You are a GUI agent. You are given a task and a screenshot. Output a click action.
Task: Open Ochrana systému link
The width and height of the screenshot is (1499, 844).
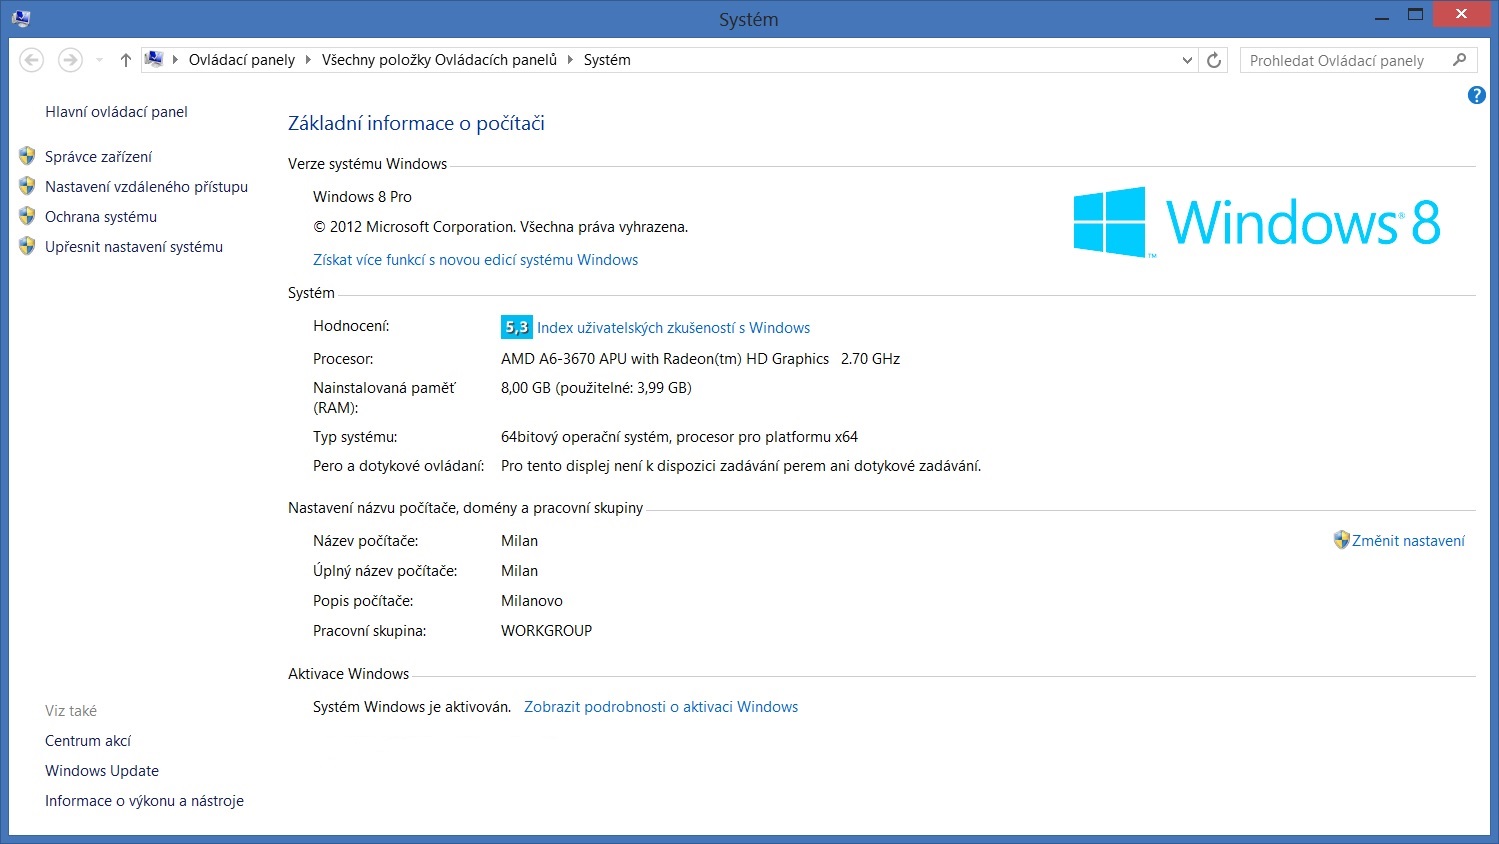point(101,217)
